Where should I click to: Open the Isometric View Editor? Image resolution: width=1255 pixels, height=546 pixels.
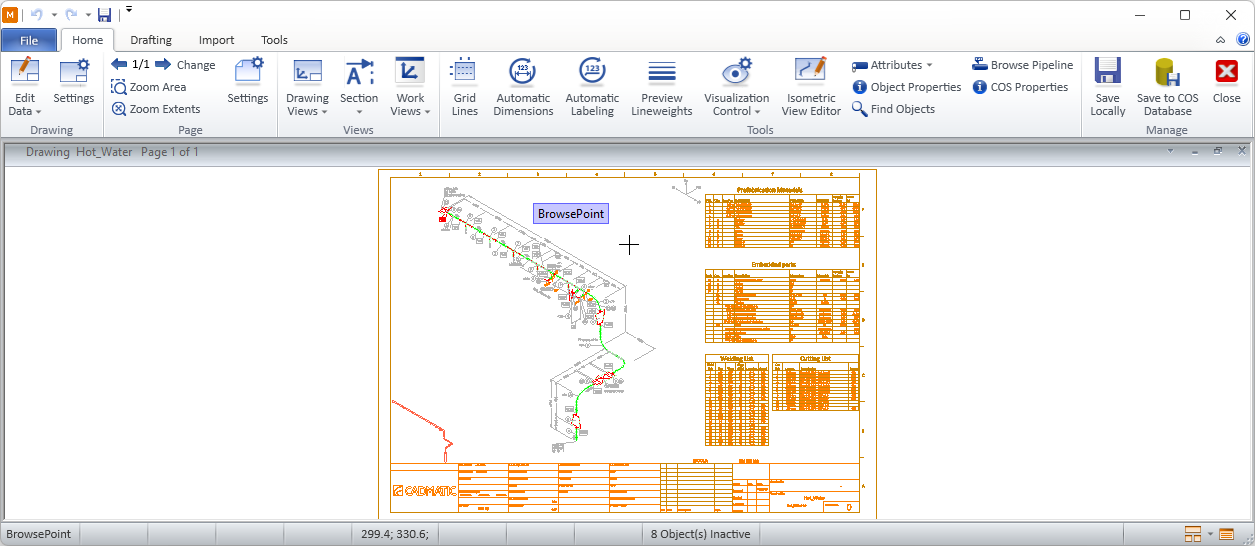(x=810, y=86)
